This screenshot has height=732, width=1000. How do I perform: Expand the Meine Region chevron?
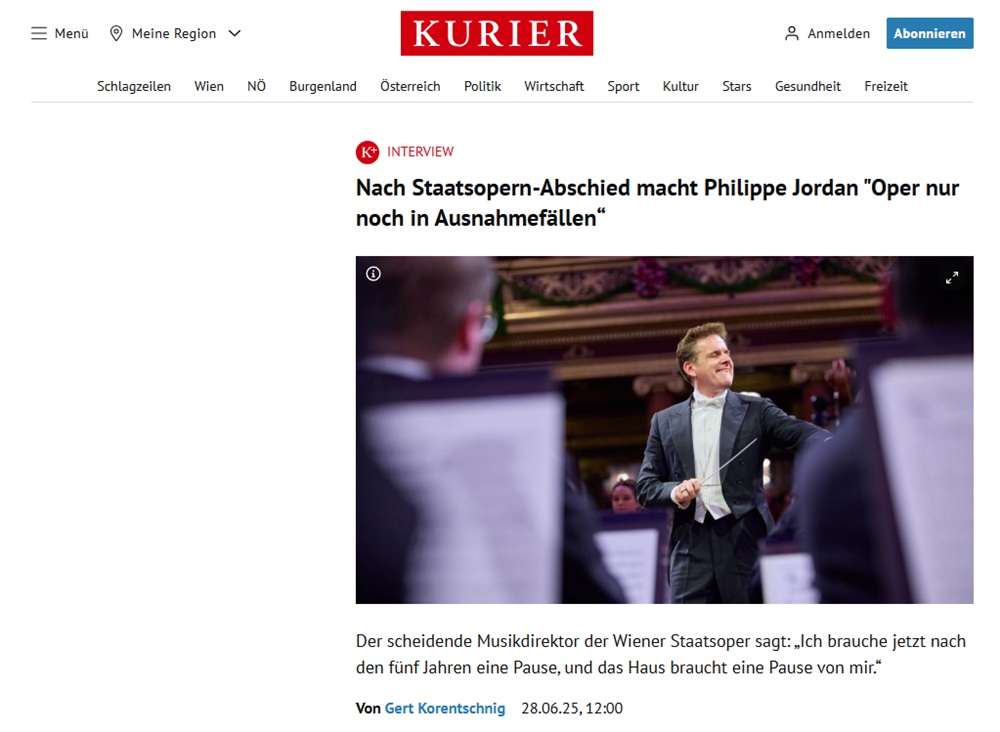pos(235,33)
